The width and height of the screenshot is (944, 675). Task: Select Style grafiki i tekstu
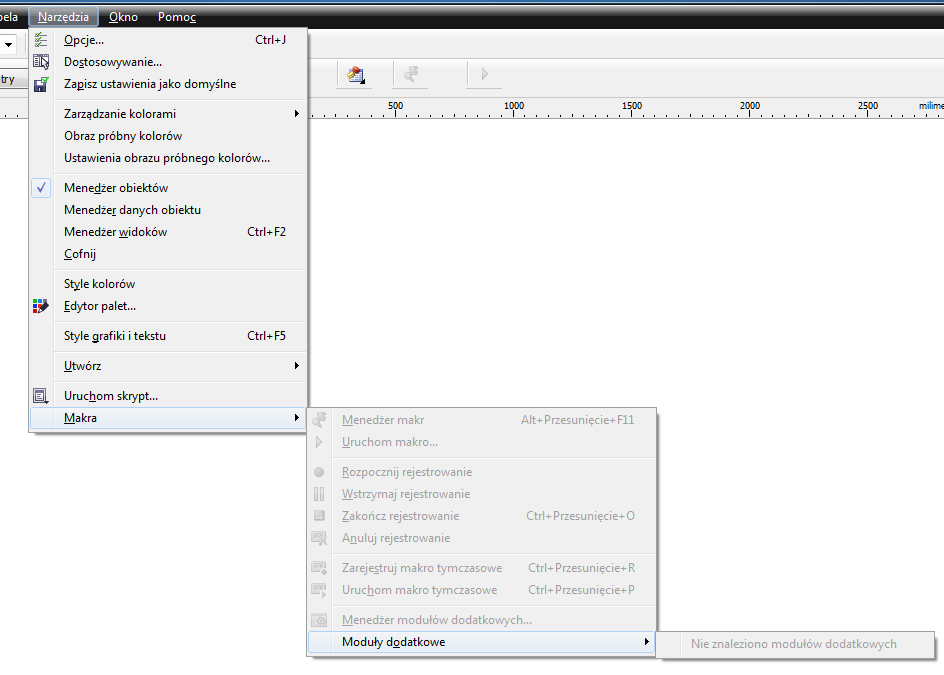coord(115,336)
